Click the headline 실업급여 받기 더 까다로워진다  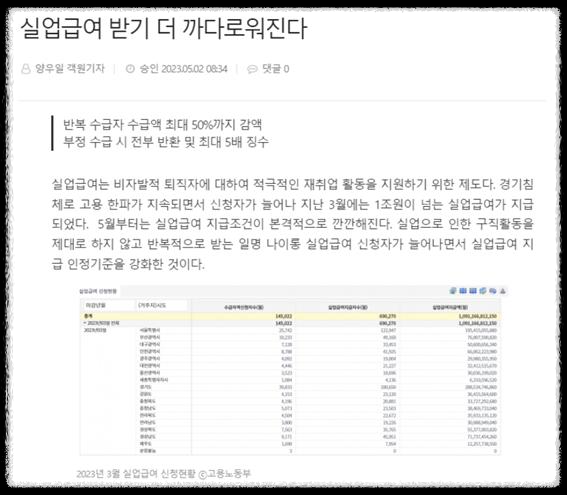[x=163, y=29]
